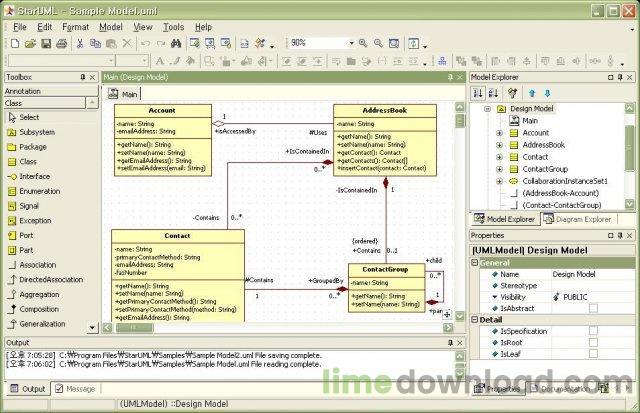This screenshot has height=413, width=640.
Task: Collapse the Detail properties section
Action: coord(475,320)
